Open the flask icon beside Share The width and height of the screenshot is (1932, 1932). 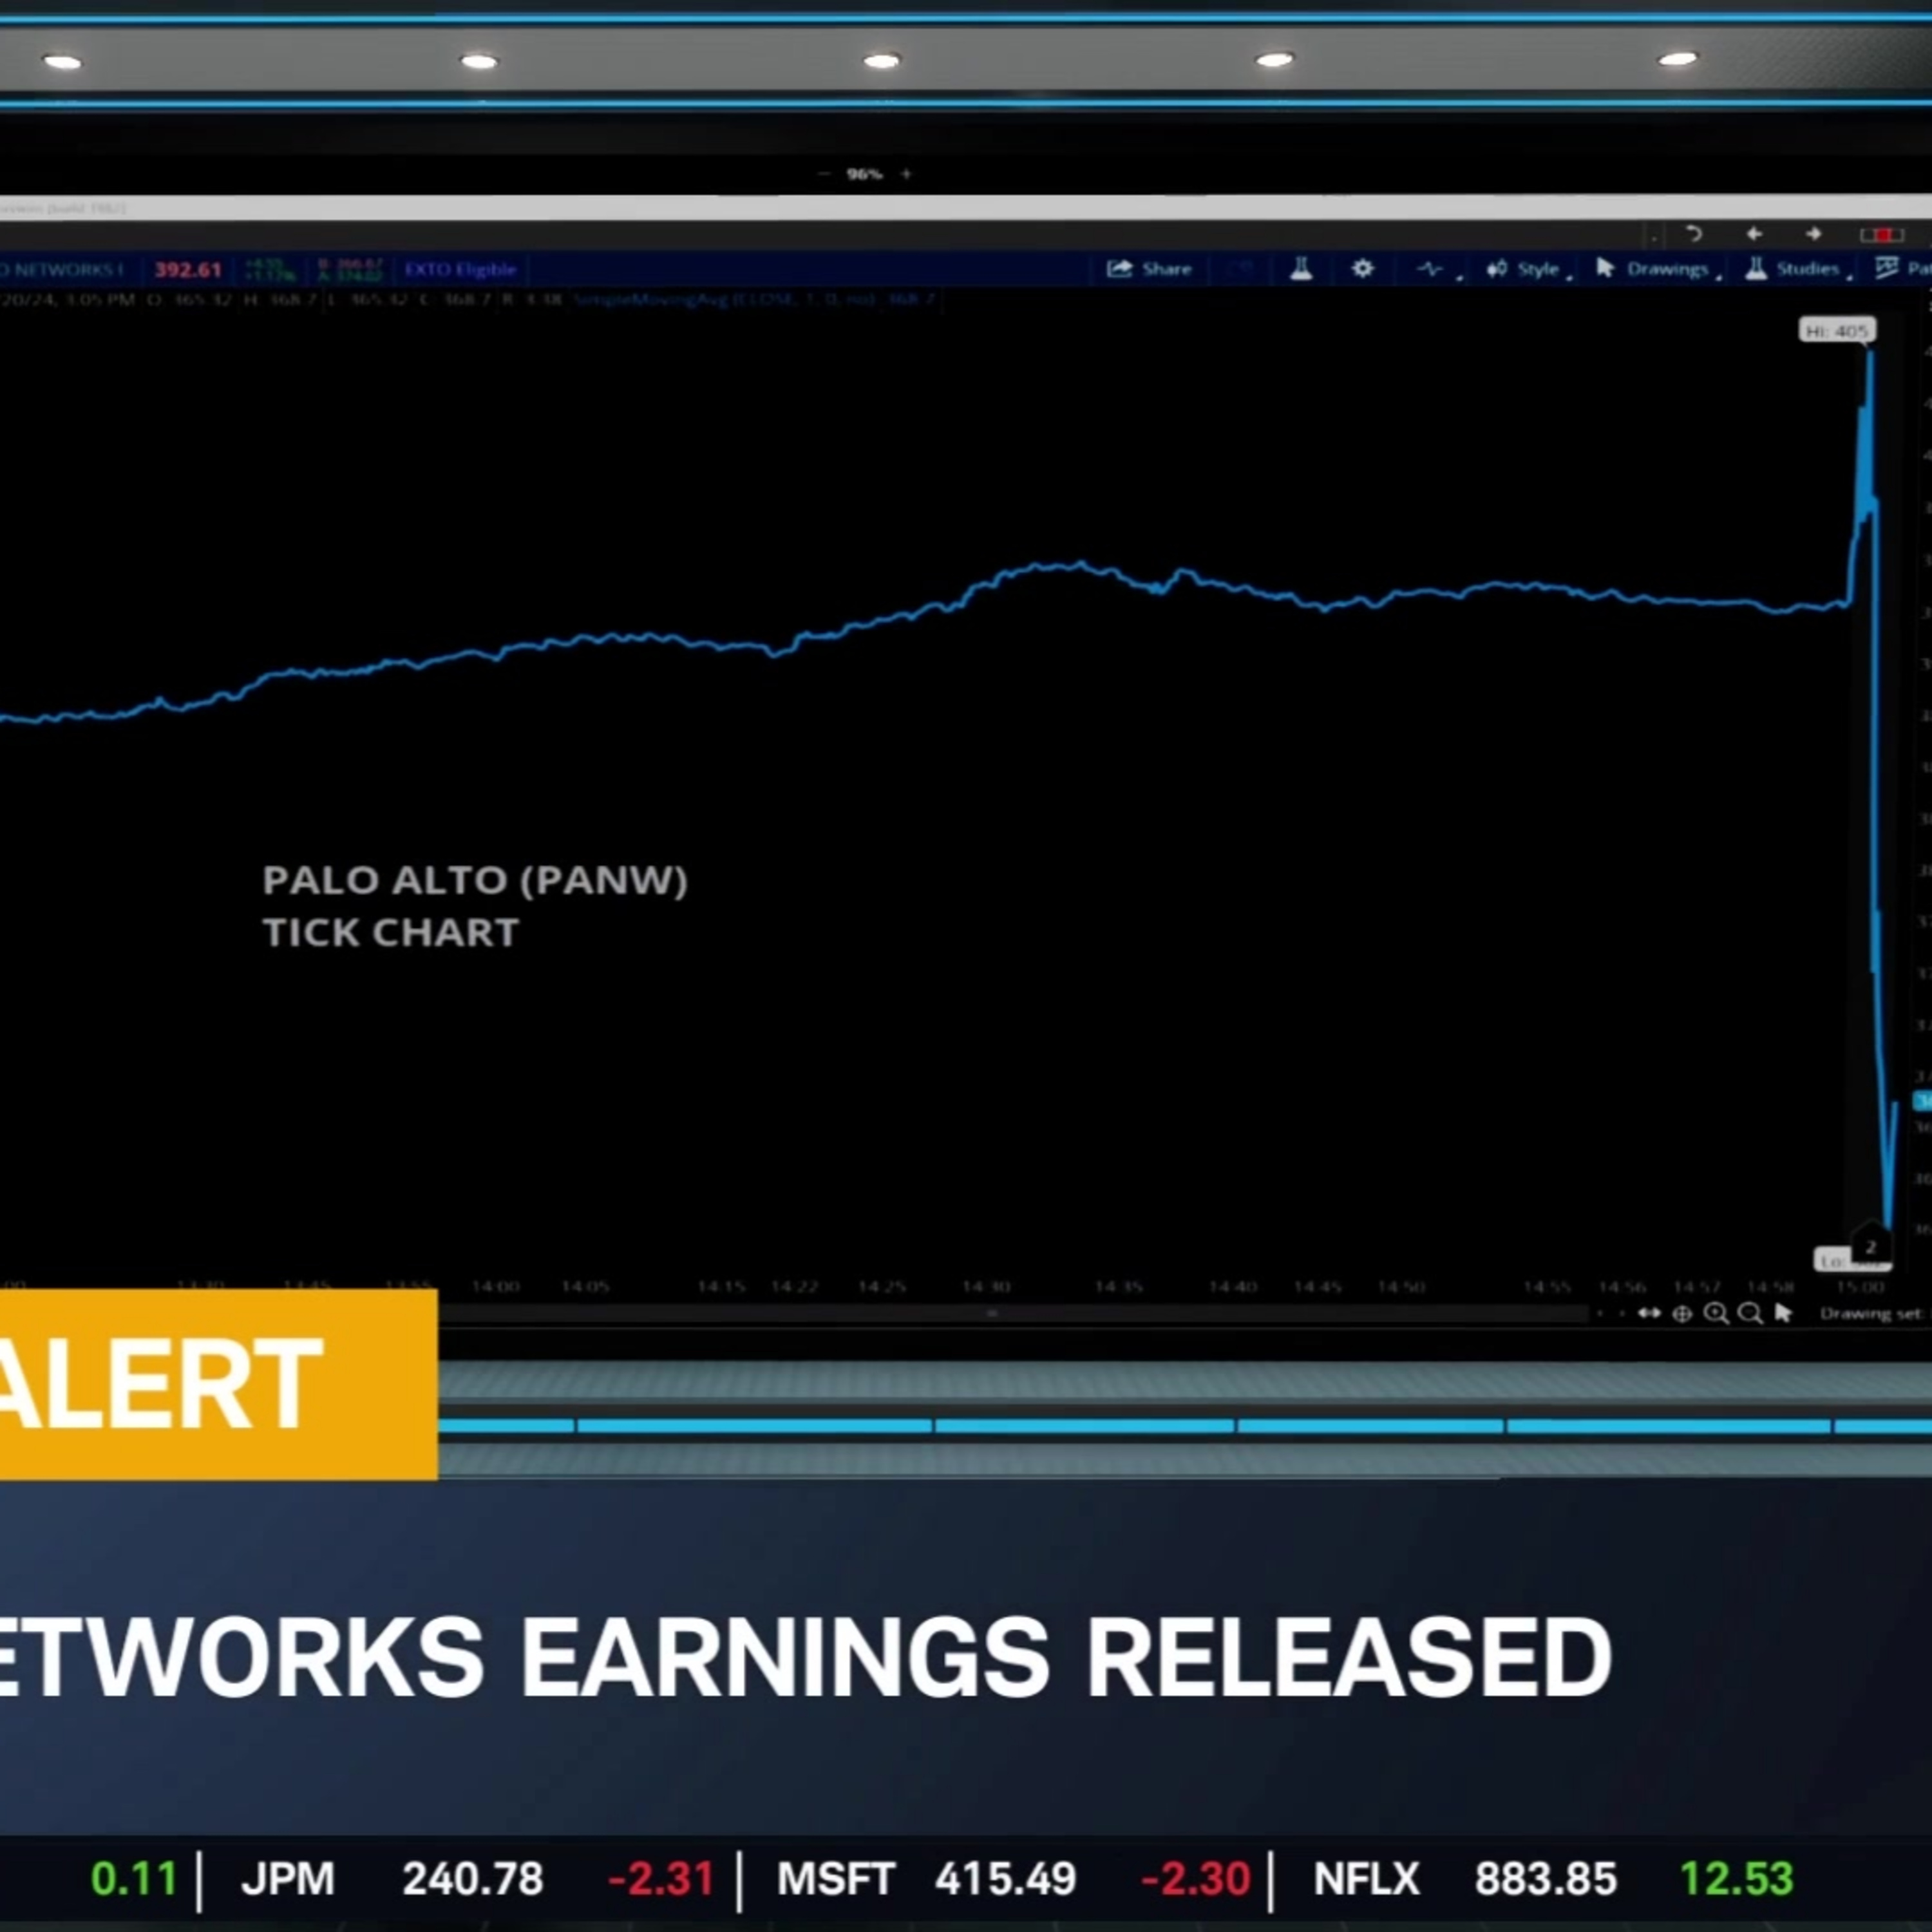(x=1300, y=269)
